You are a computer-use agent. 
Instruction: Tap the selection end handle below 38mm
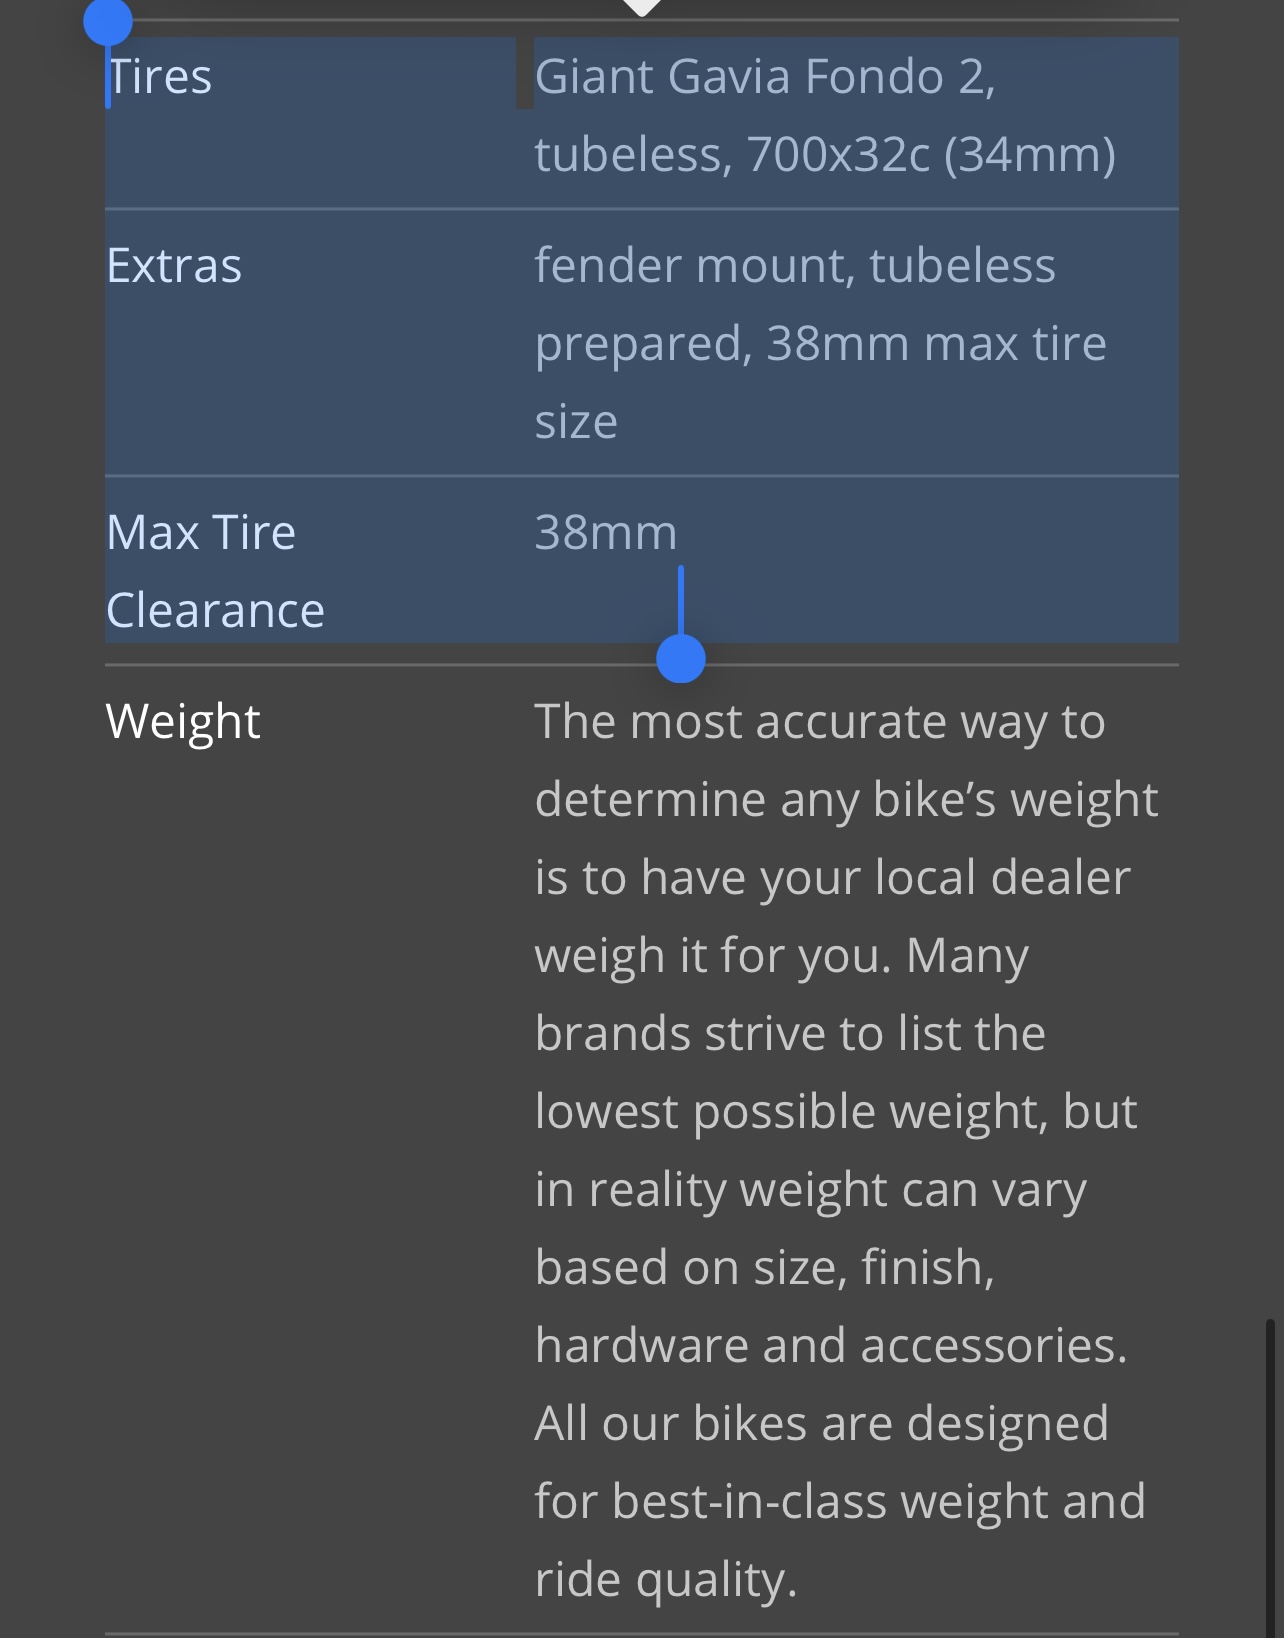[681, 659]
